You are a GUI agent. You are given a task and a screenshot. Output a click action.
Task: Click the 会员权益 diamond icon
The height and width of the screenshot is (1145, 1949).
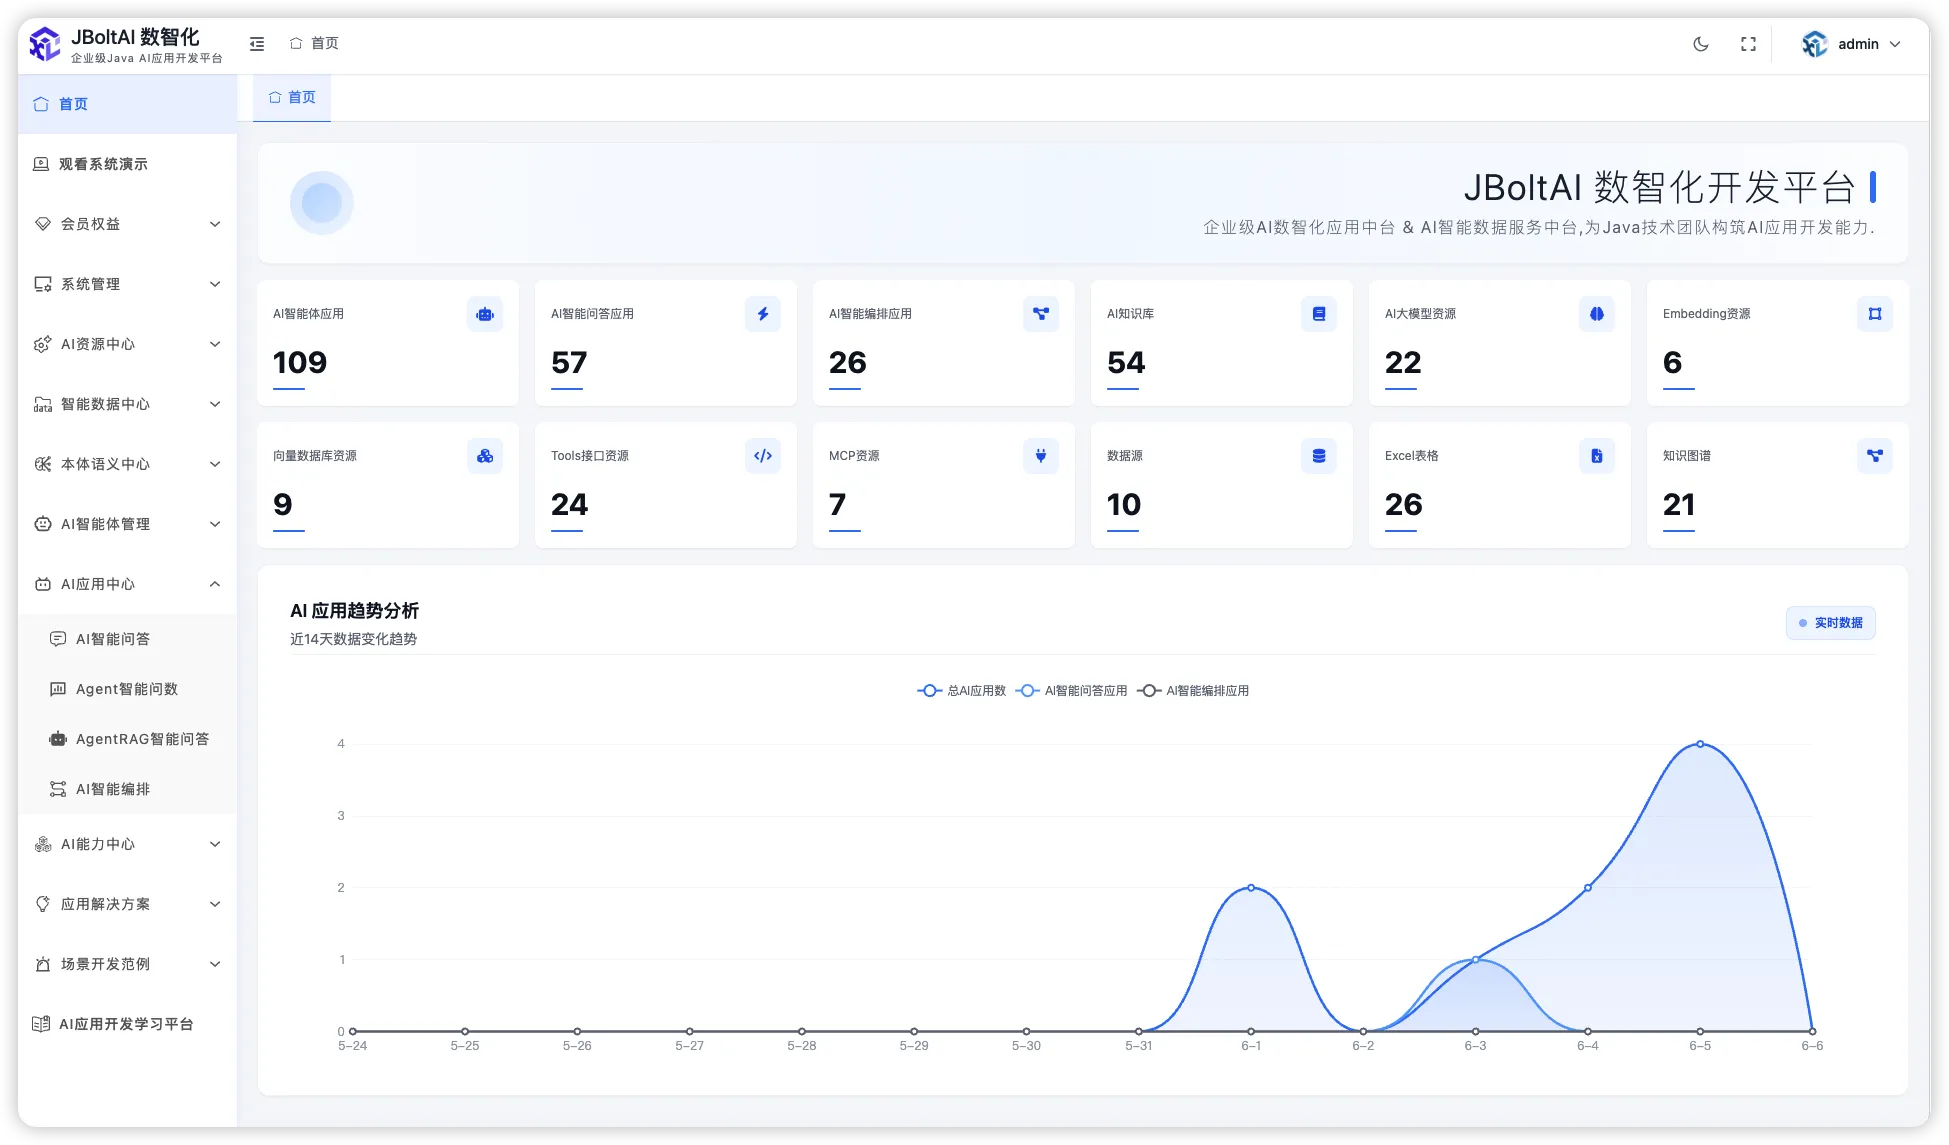click(x=43, y=224)
